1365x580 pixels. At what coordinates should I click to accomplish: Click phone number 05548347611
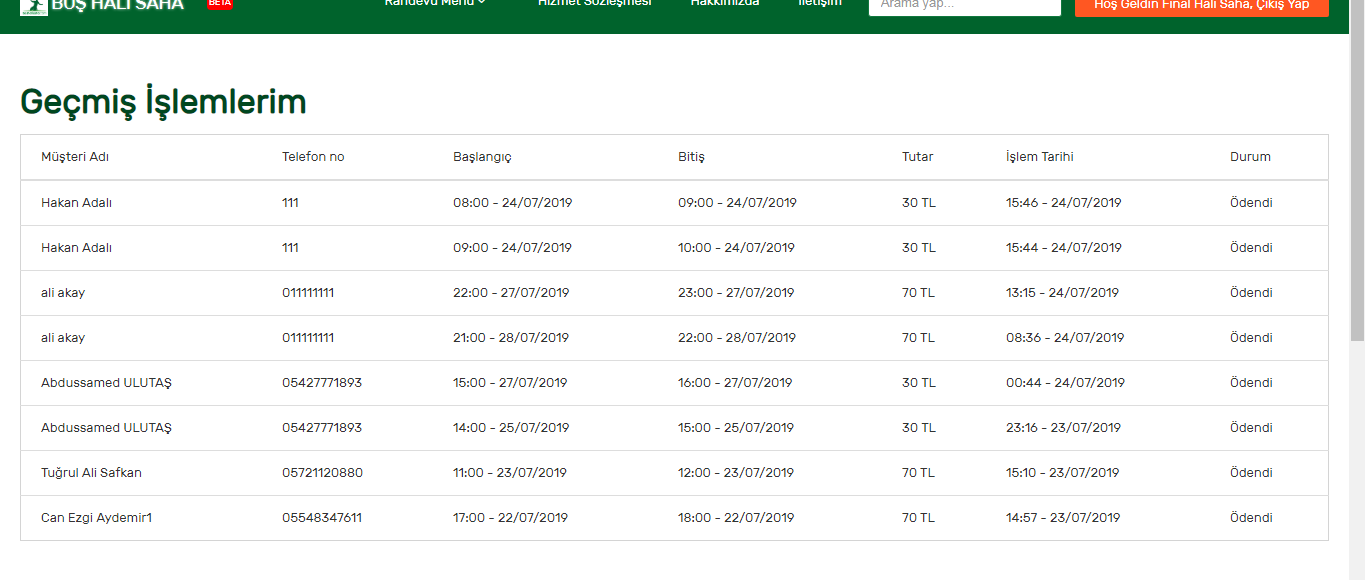click(x=322, y=518)
